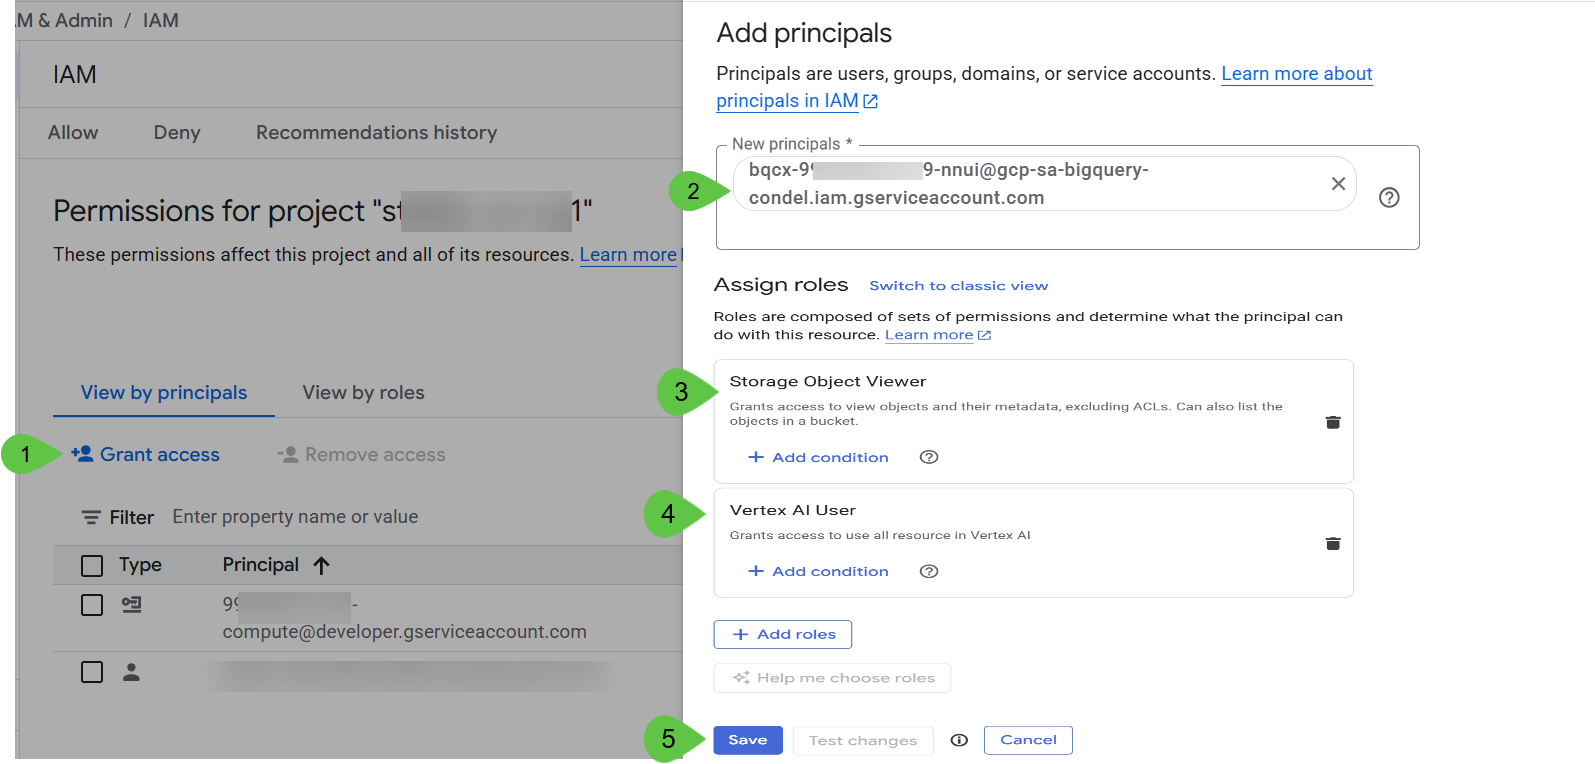
Task: Open Switch to classic view link
Action: point(959,286)
